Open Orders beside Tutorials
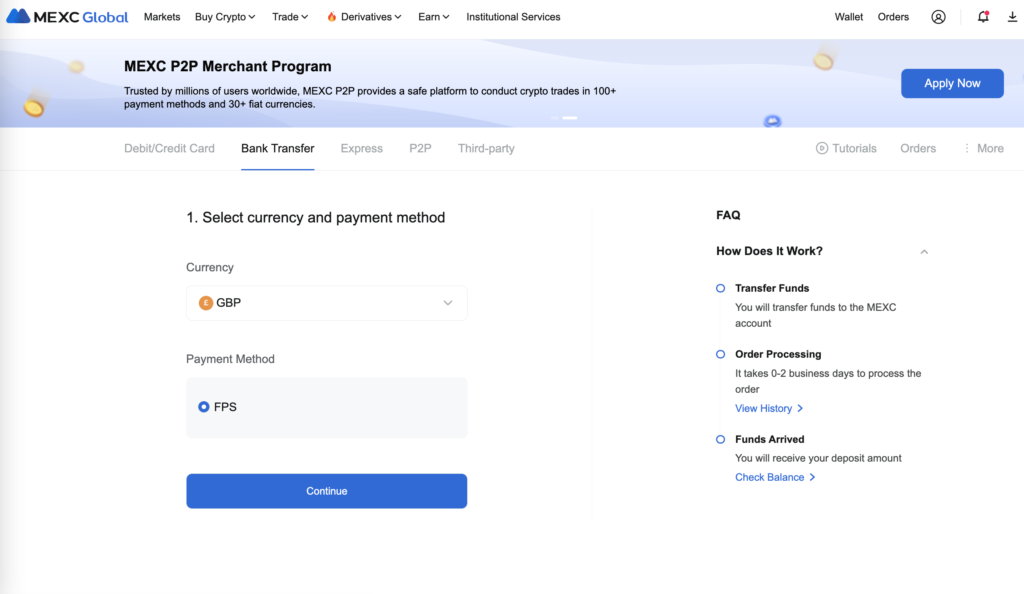This screenshot has width=1024, height=594. coord(918,148)
